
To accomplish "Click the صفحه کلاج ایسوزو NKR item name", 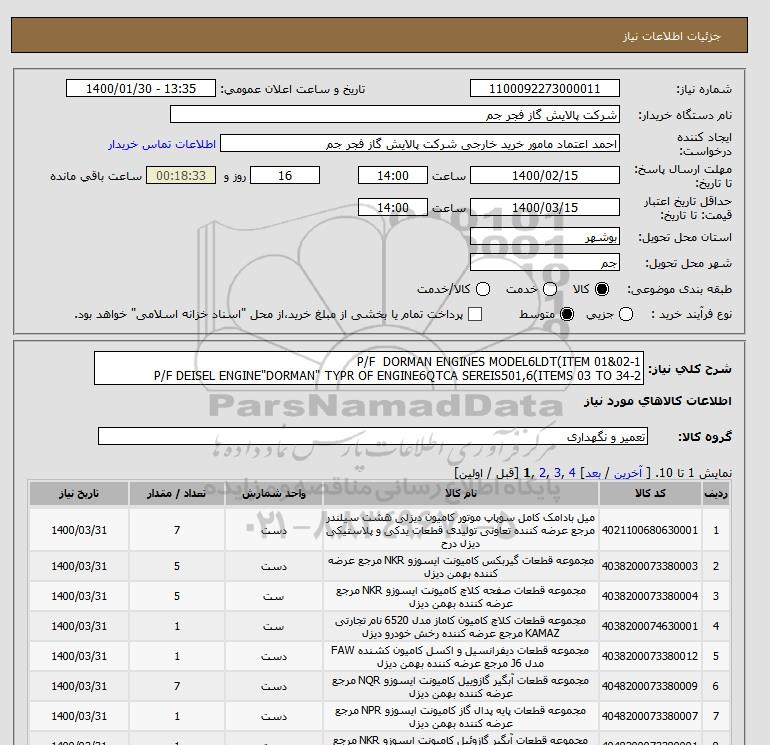I will (x=461, y=597).
